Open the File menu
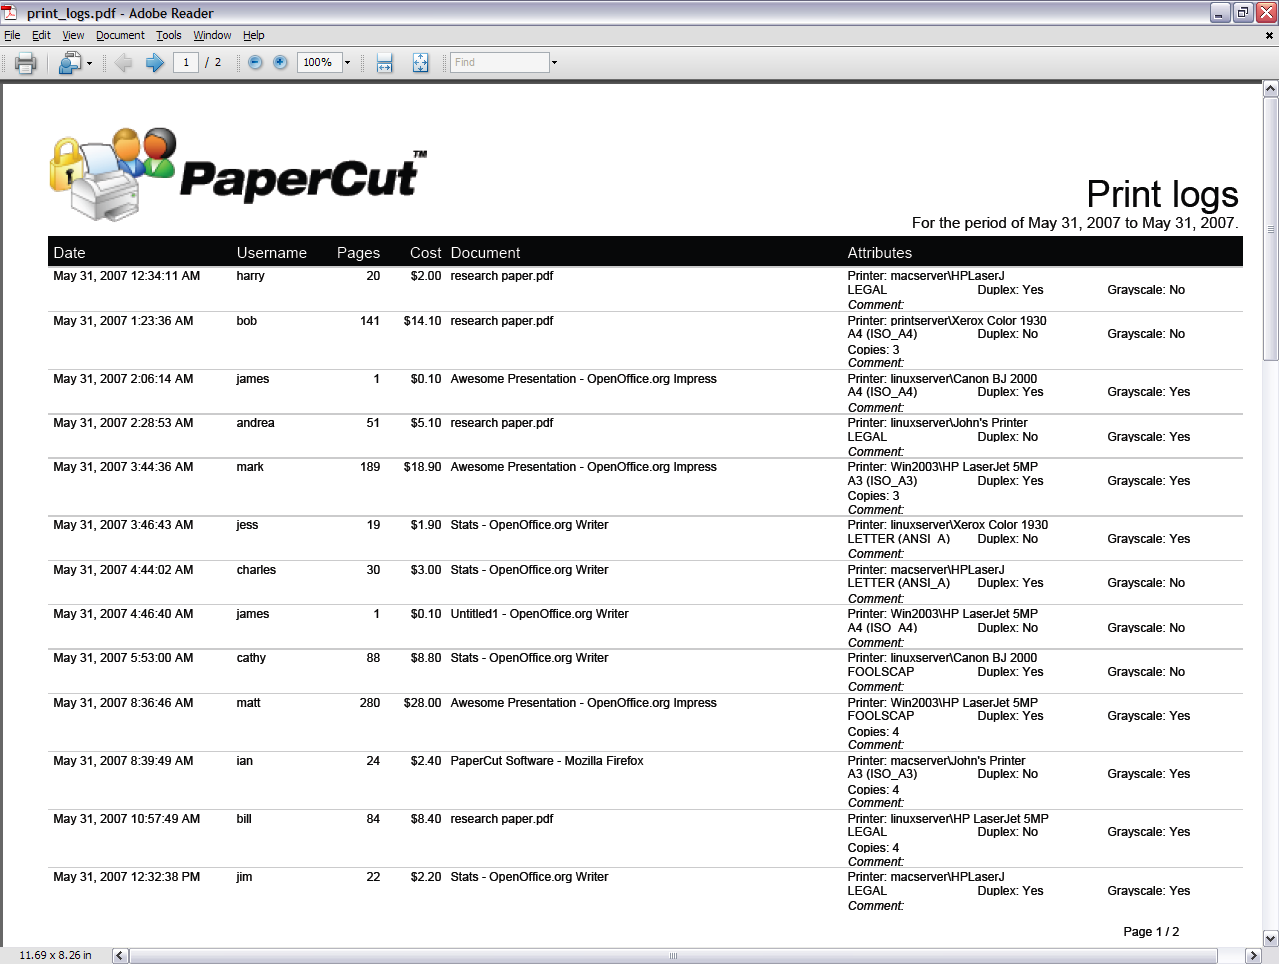The width and height of the screenshot is (1279, 964). tap(12, 35)
